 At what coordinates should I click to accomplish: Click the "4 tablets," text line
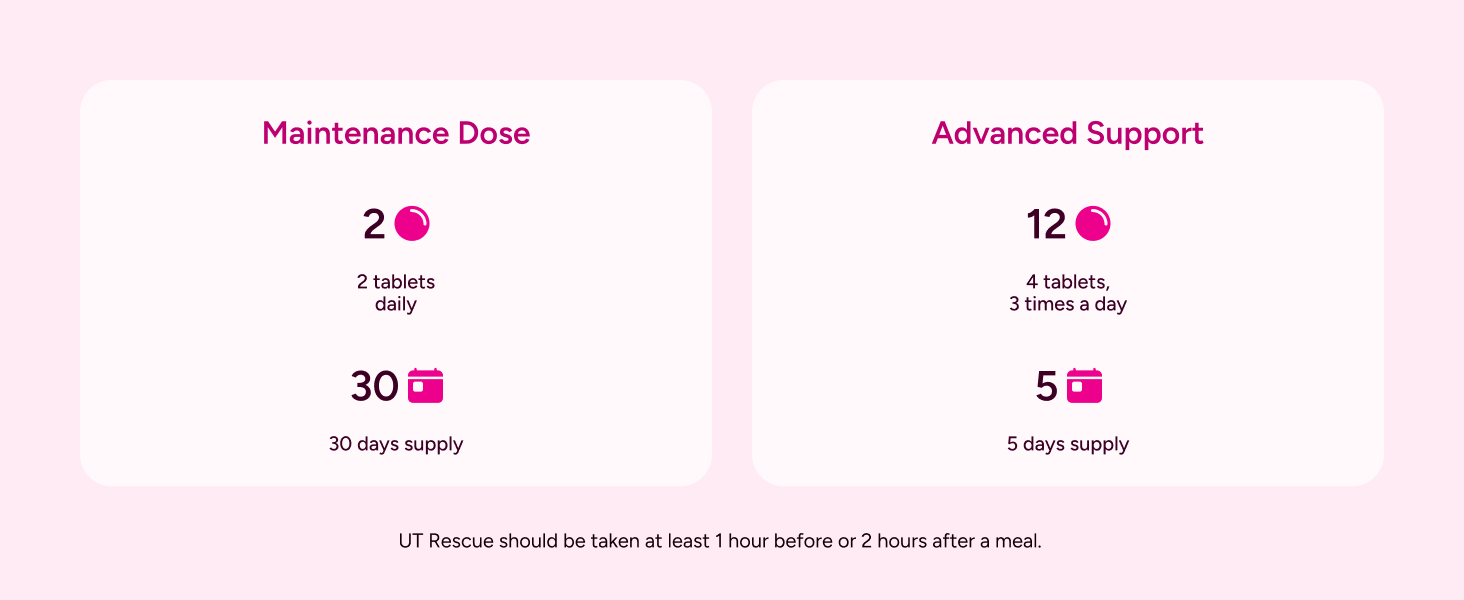tap(1068, 282)
